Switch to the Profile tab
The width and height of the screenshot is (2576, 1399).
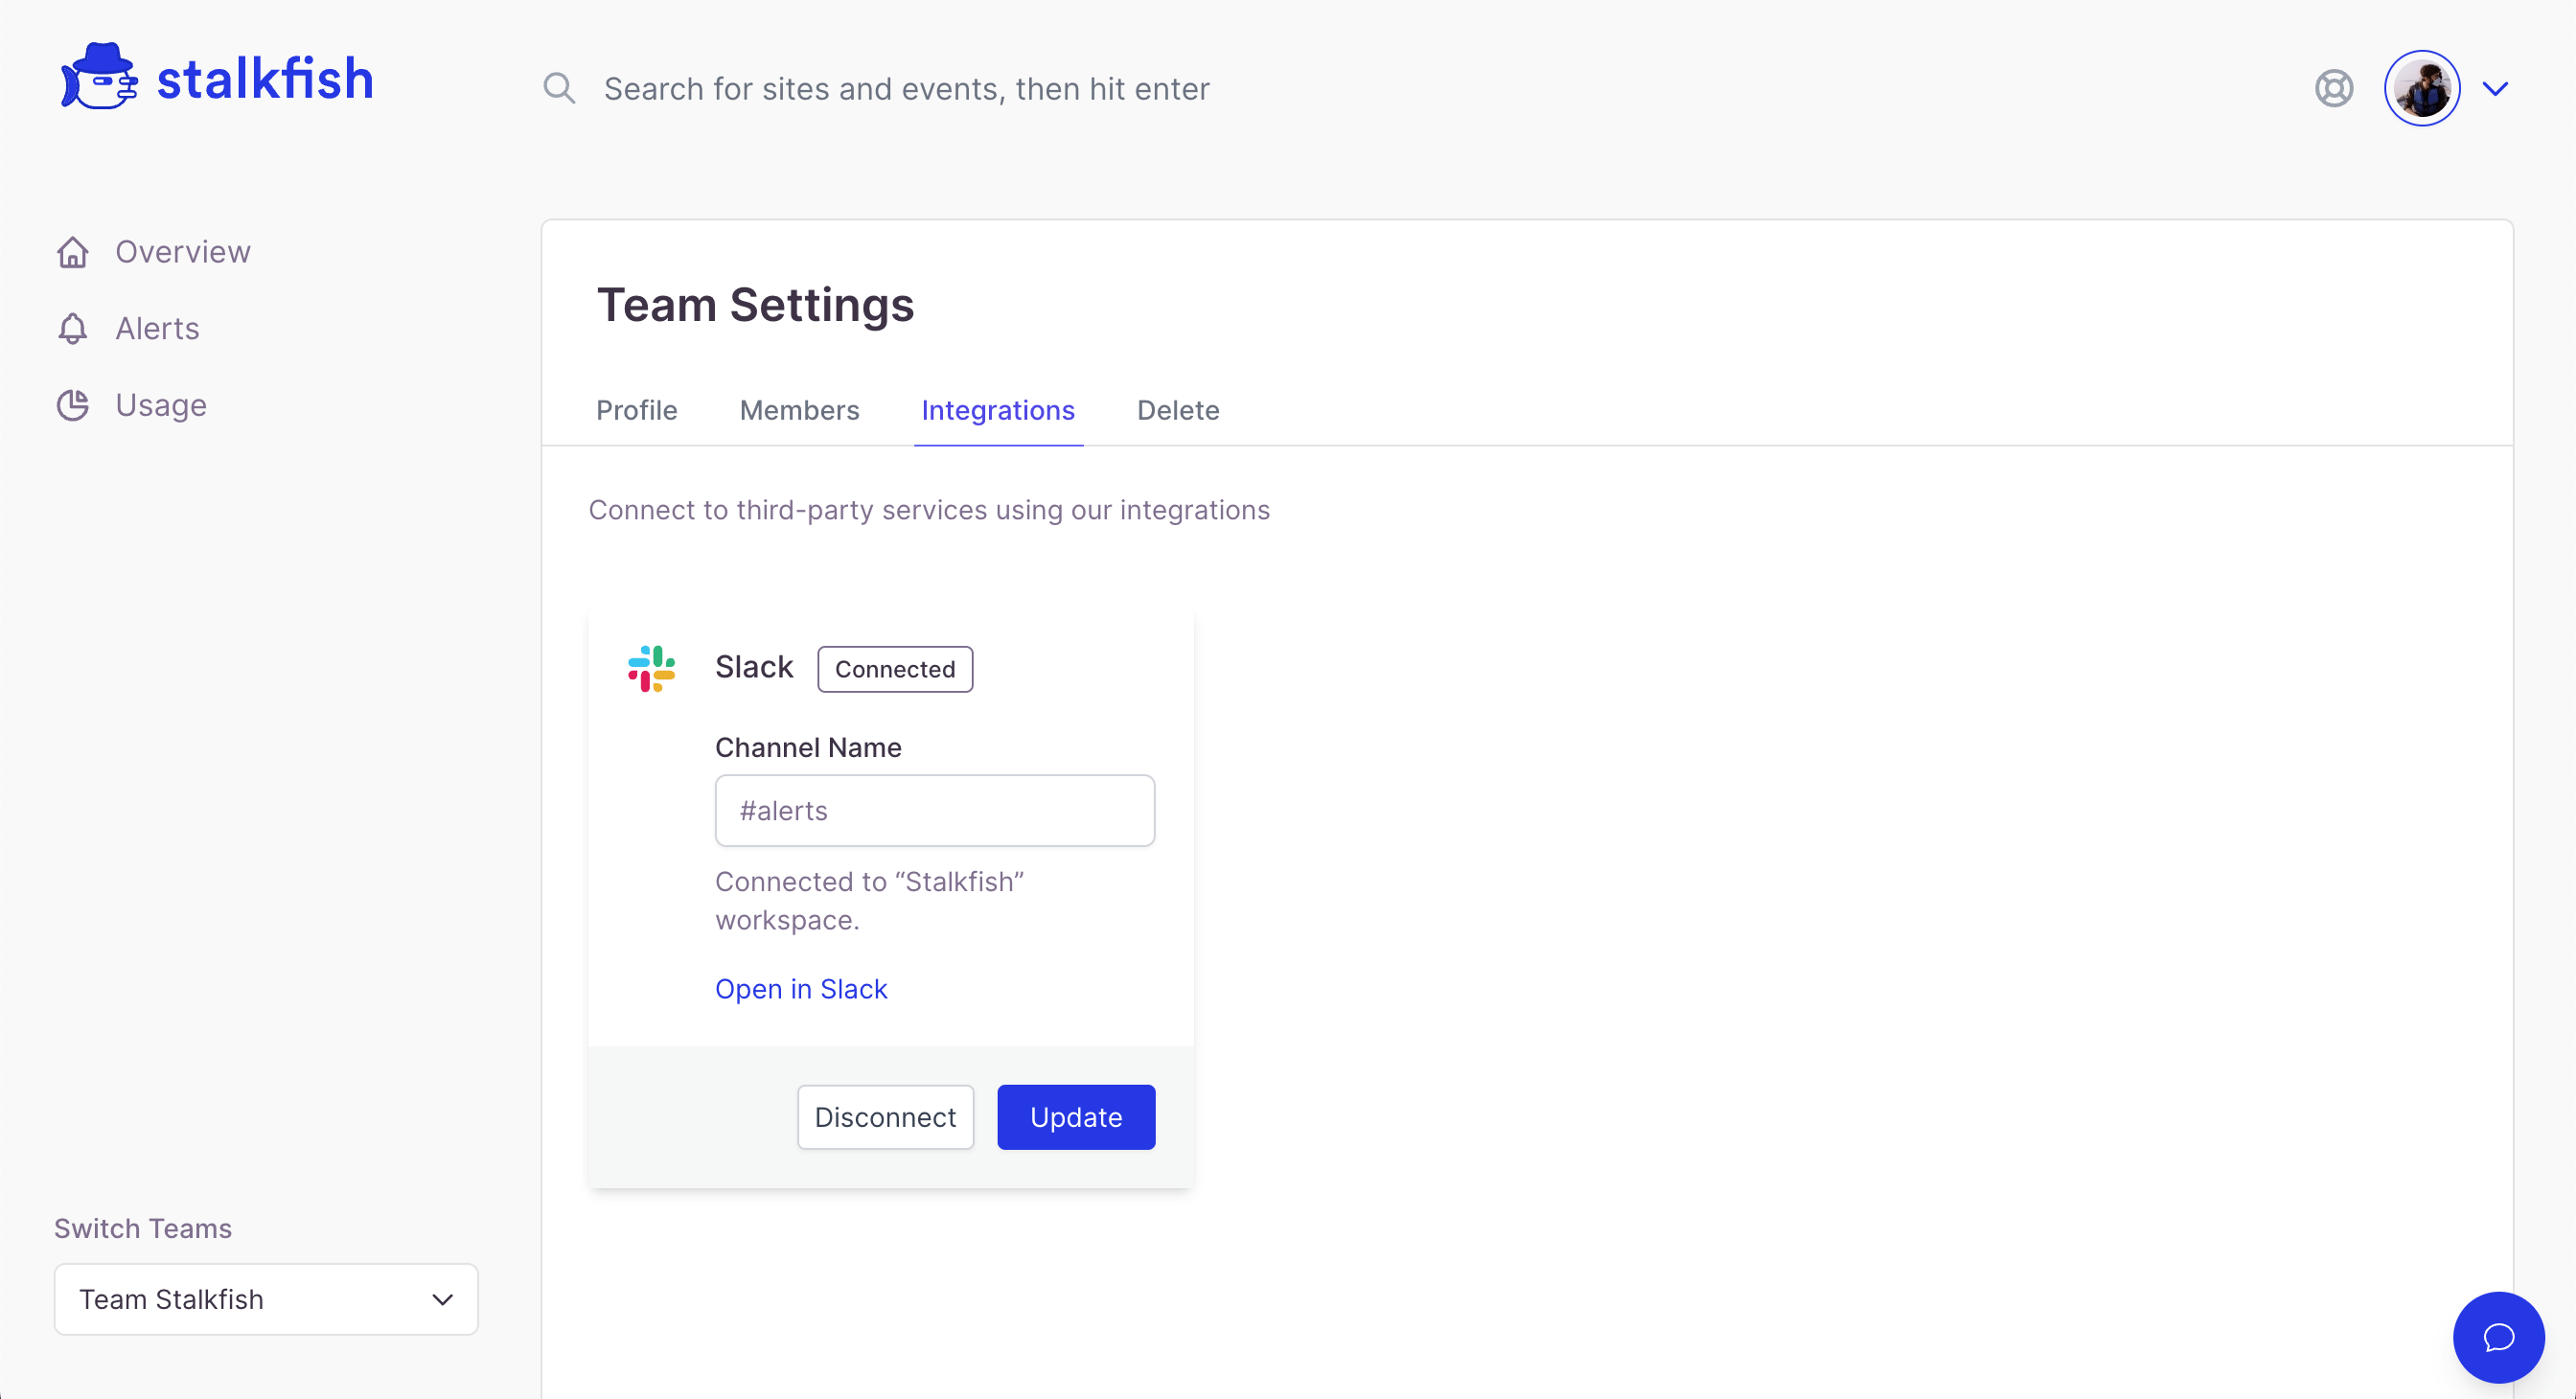636,410
